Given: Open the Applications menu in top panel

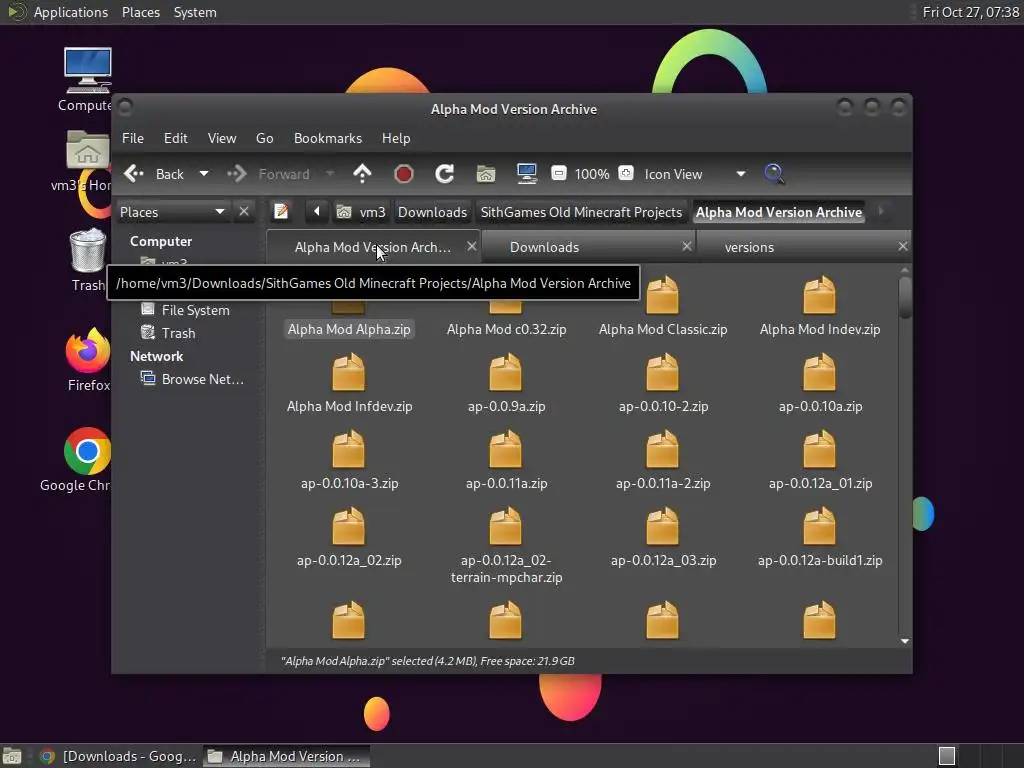Looking at the screenshot, I should click(x=71, y=12).
